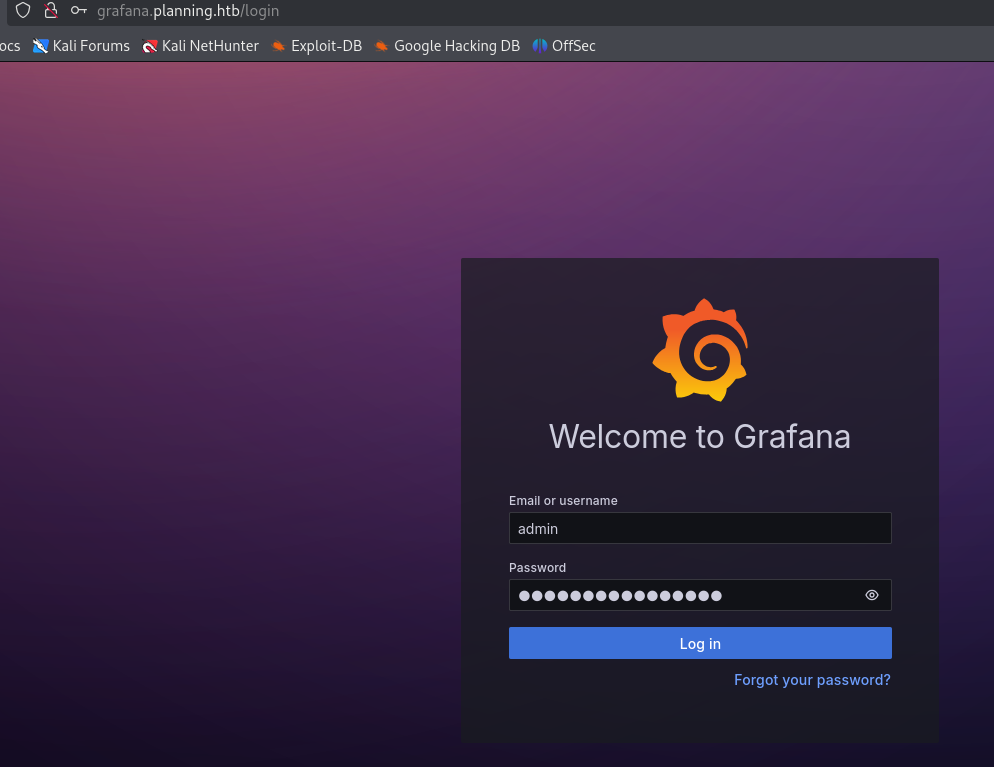994x767 pixels.
Task: Show the password using the eye icon
Action: click(872, 595)
